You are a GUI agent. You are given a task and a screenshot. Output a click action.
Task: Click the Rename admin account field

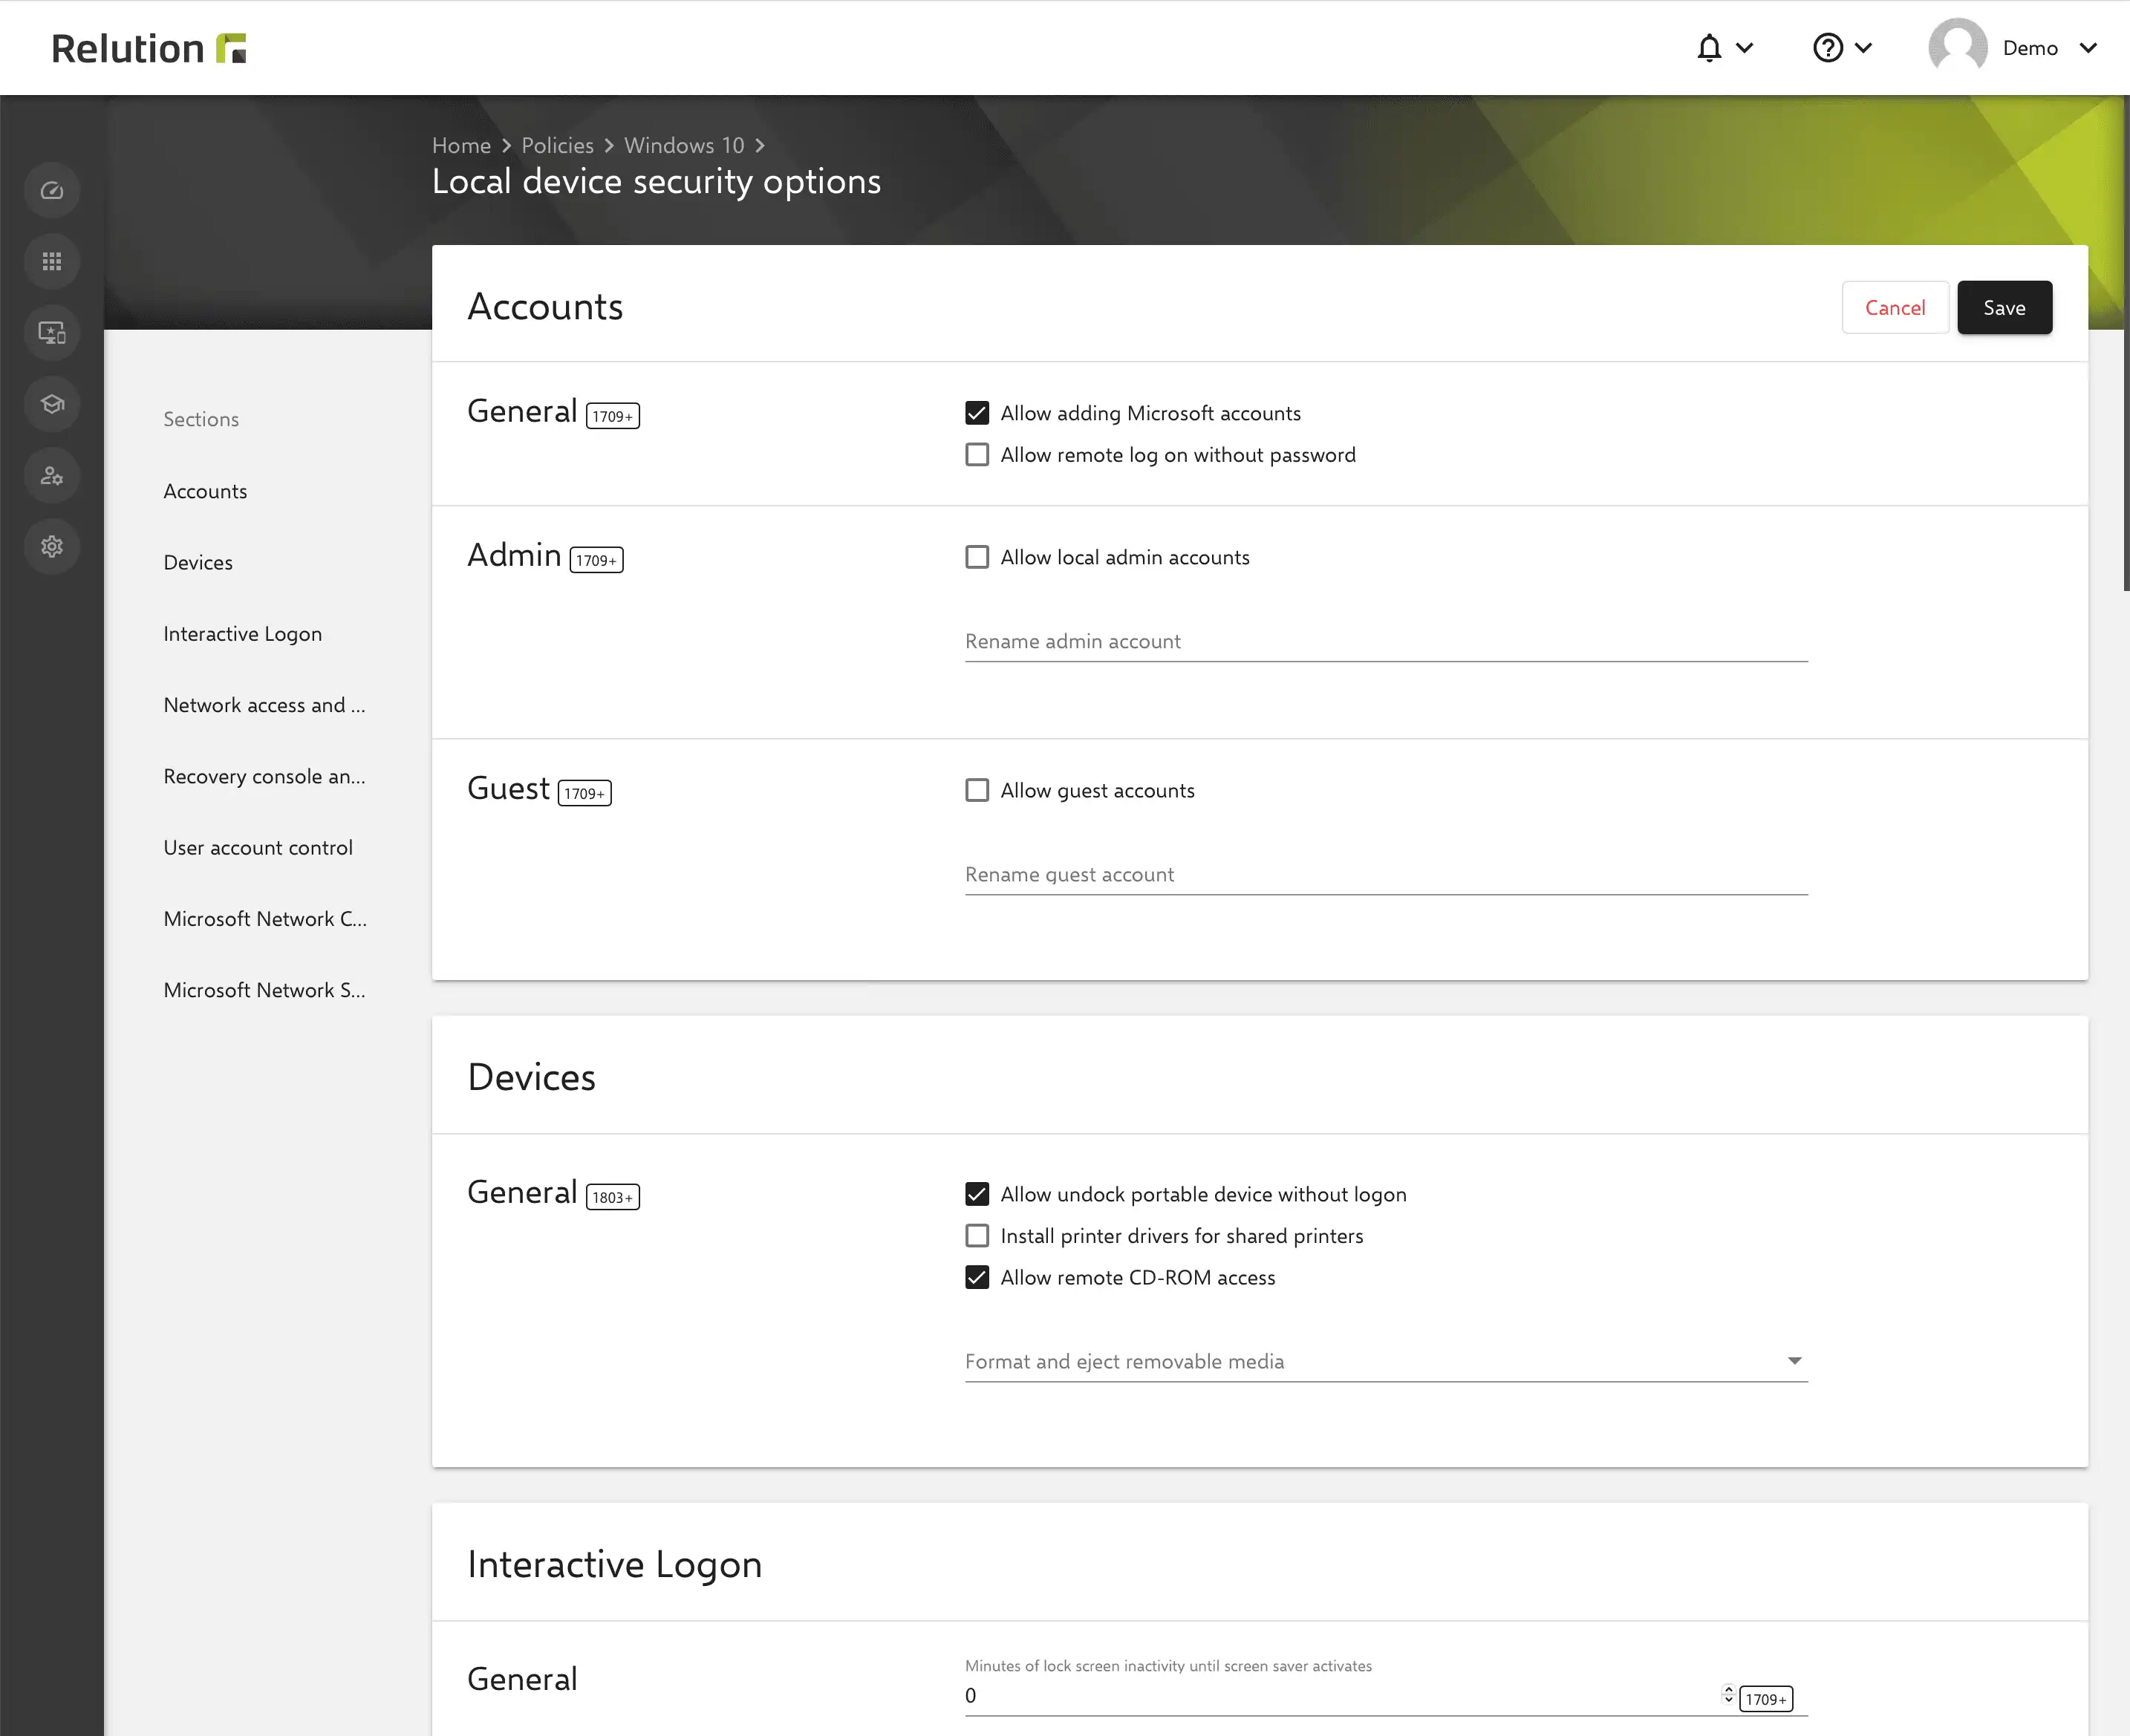pos(1386,641)
